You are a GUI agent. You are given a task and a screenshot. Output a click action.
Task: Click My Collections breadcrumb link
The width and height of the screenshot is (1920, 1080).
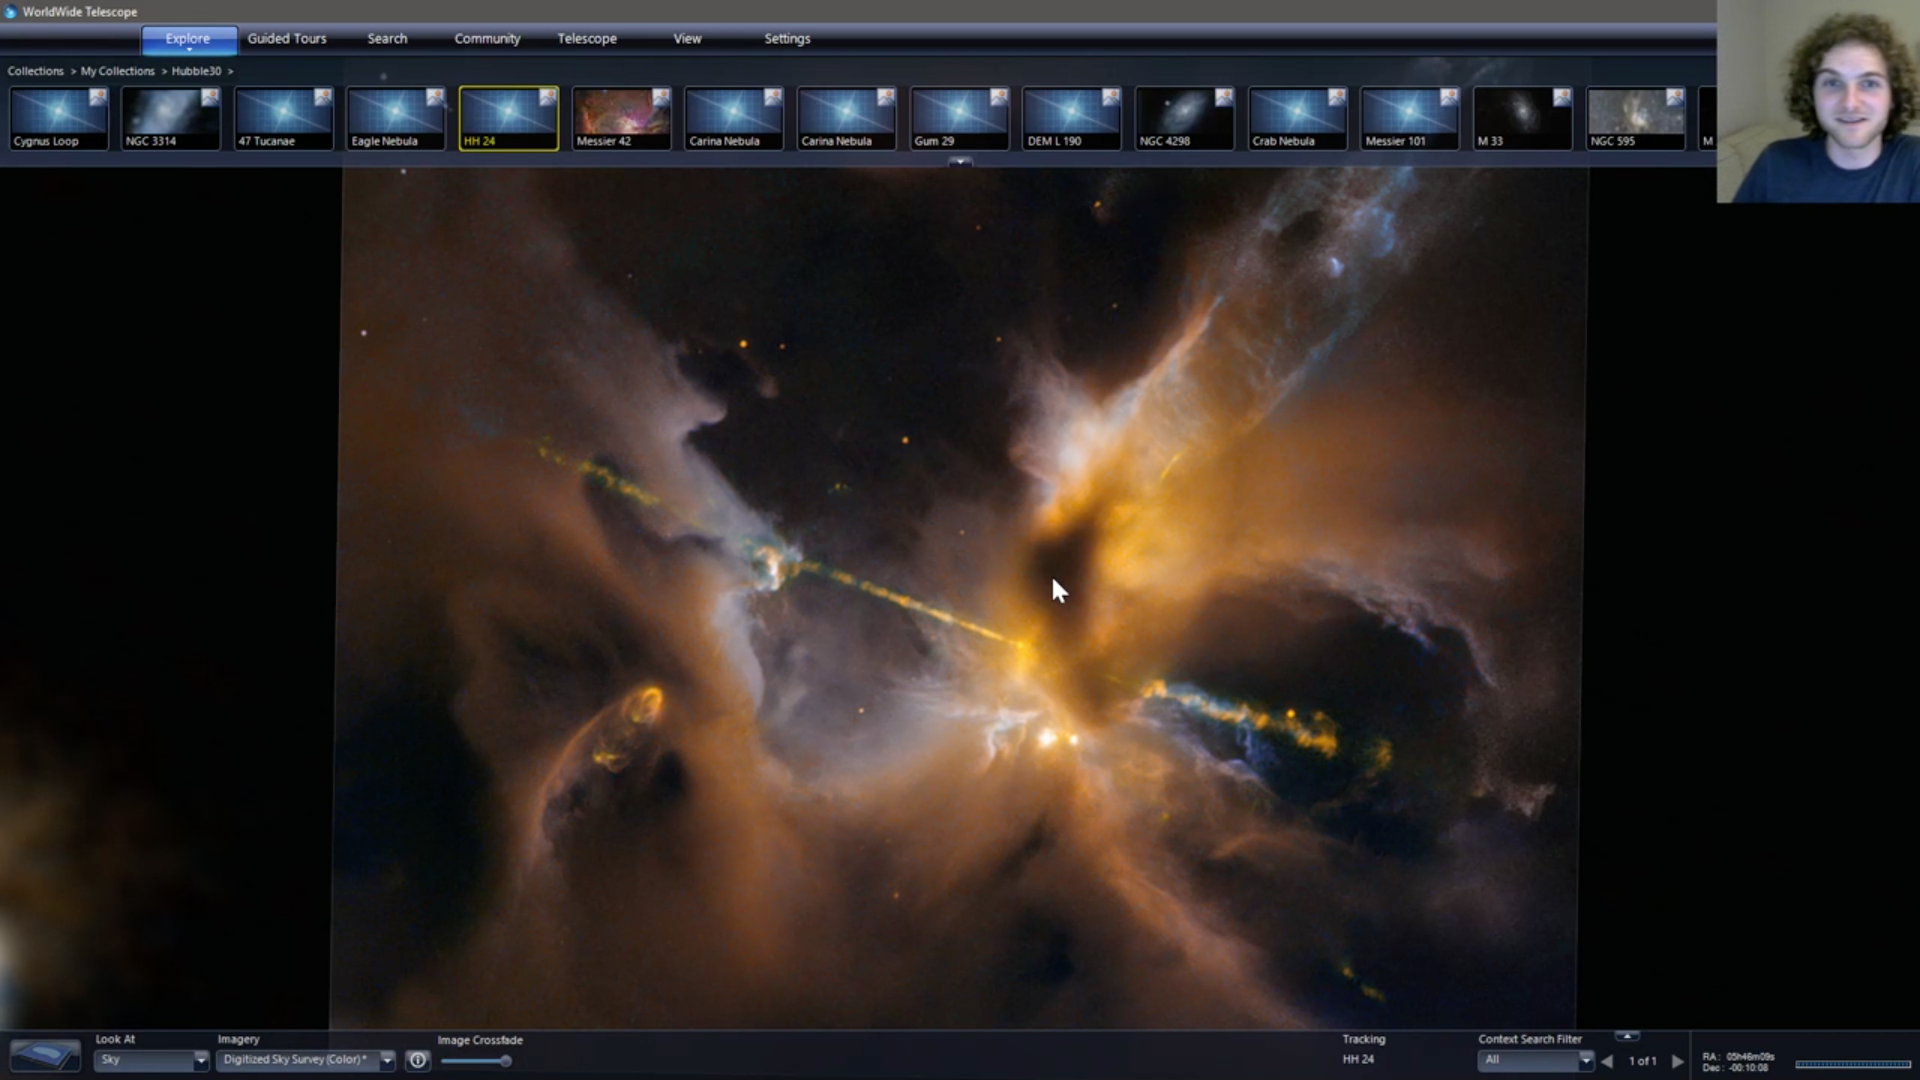point(118,71)
